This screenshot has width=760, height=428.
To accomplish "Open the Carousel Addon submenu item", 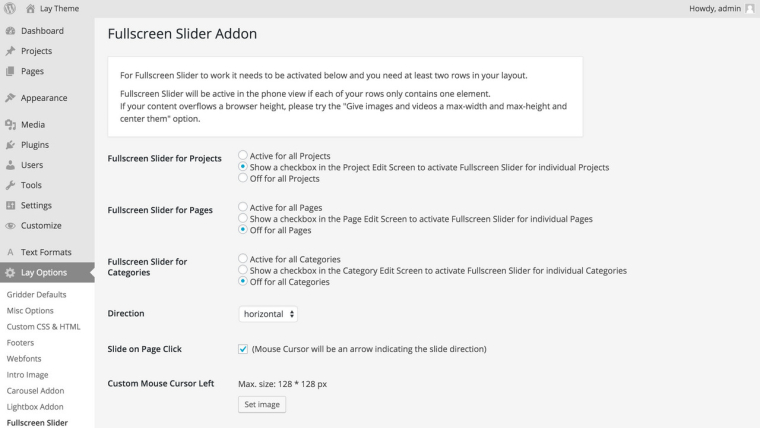I will [35, 391].
